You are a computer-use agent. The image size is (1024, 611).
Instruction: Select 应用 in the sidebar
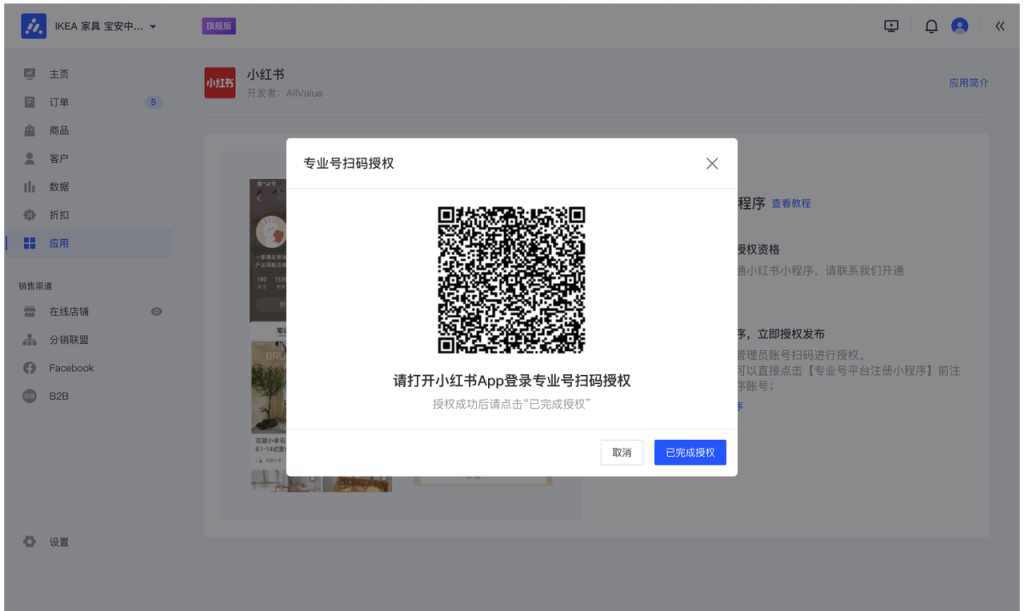pos(89,243)
